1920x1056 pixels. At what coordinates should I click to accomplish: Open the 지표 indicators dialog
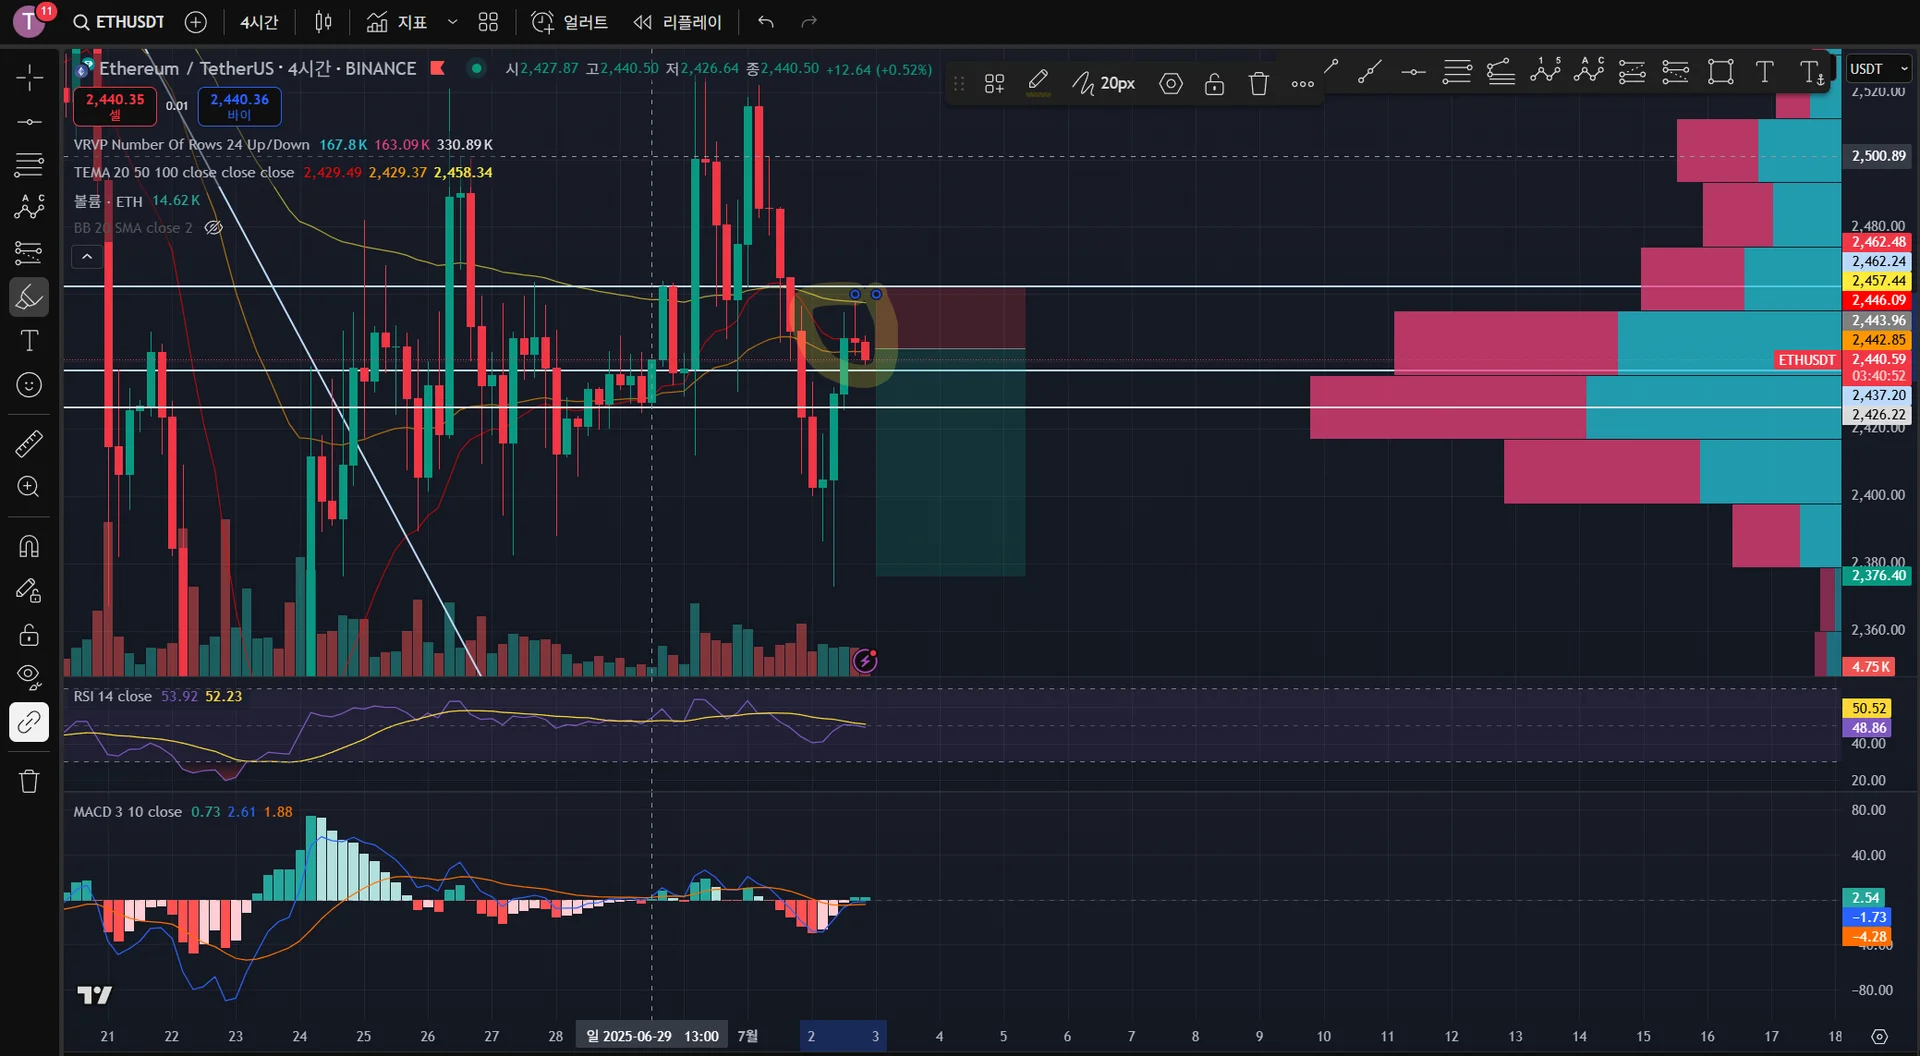397,22
